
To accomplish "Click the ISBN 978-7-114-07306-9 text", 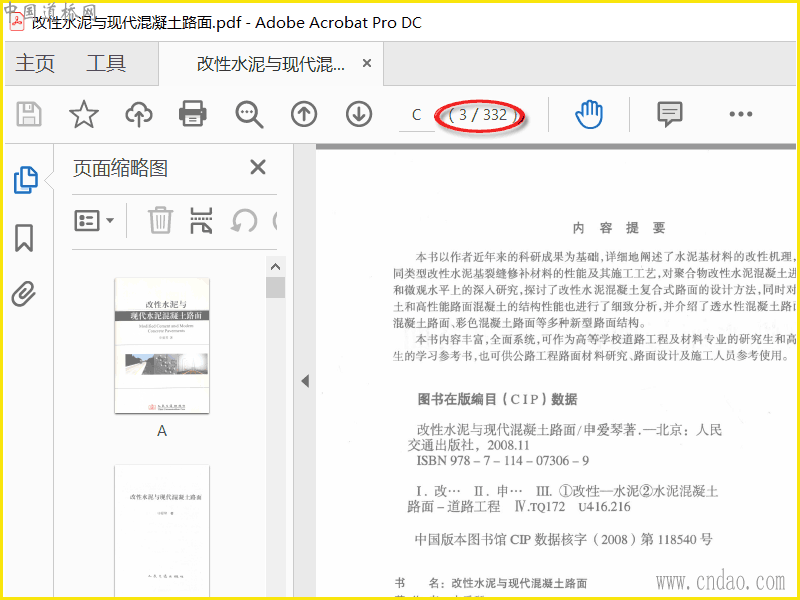I will tap(503, 461).
